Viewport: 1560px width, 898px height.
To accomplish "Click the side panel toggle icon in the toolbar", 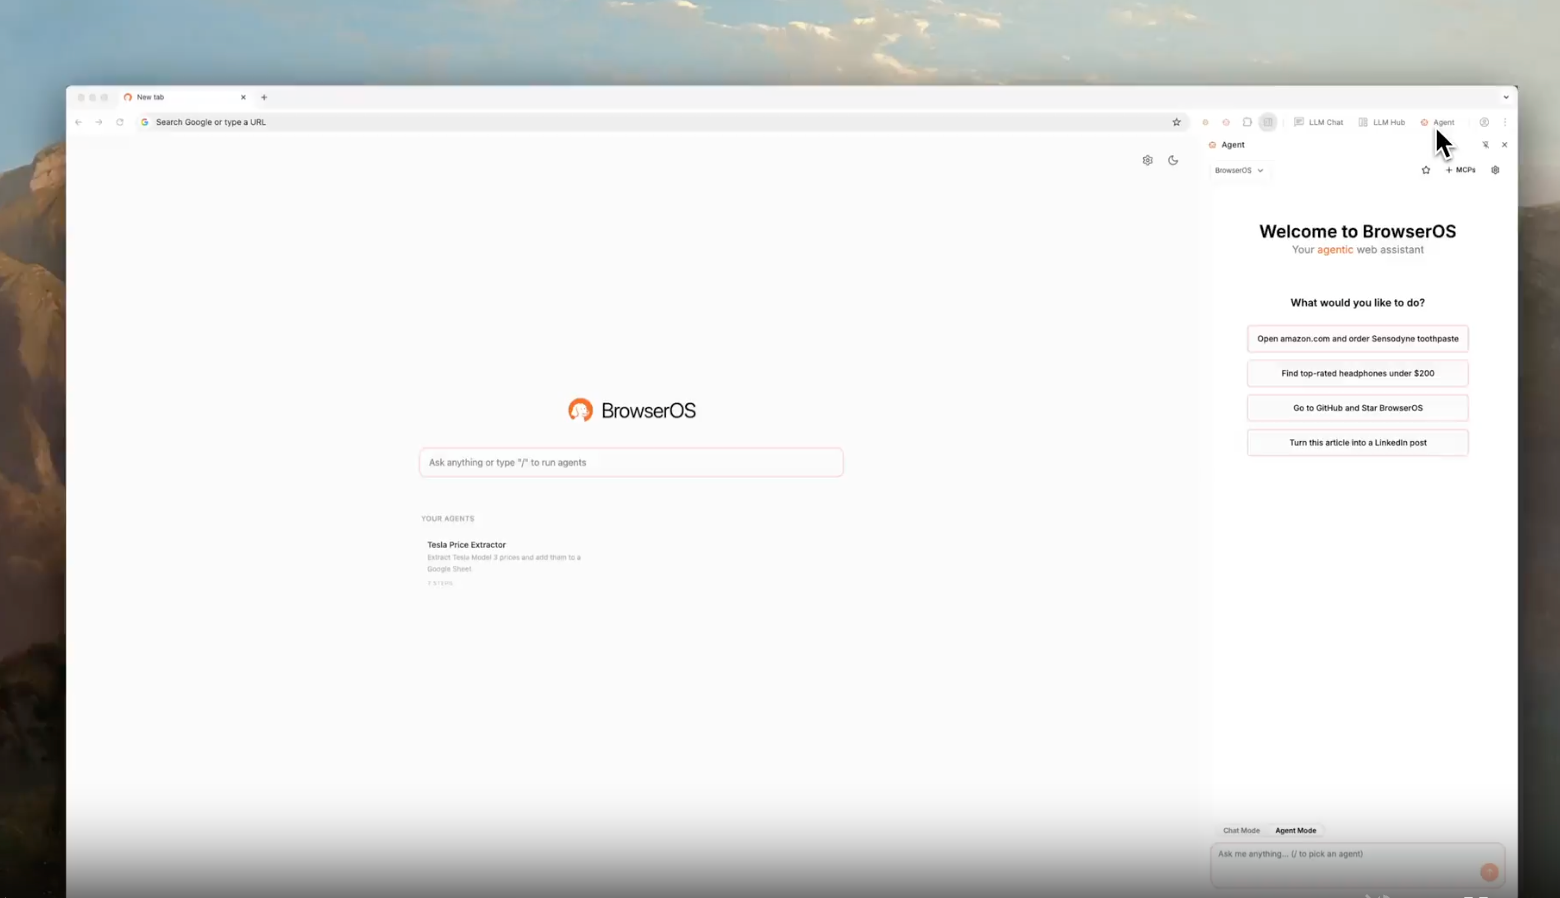I will [x=1268, y=122].
